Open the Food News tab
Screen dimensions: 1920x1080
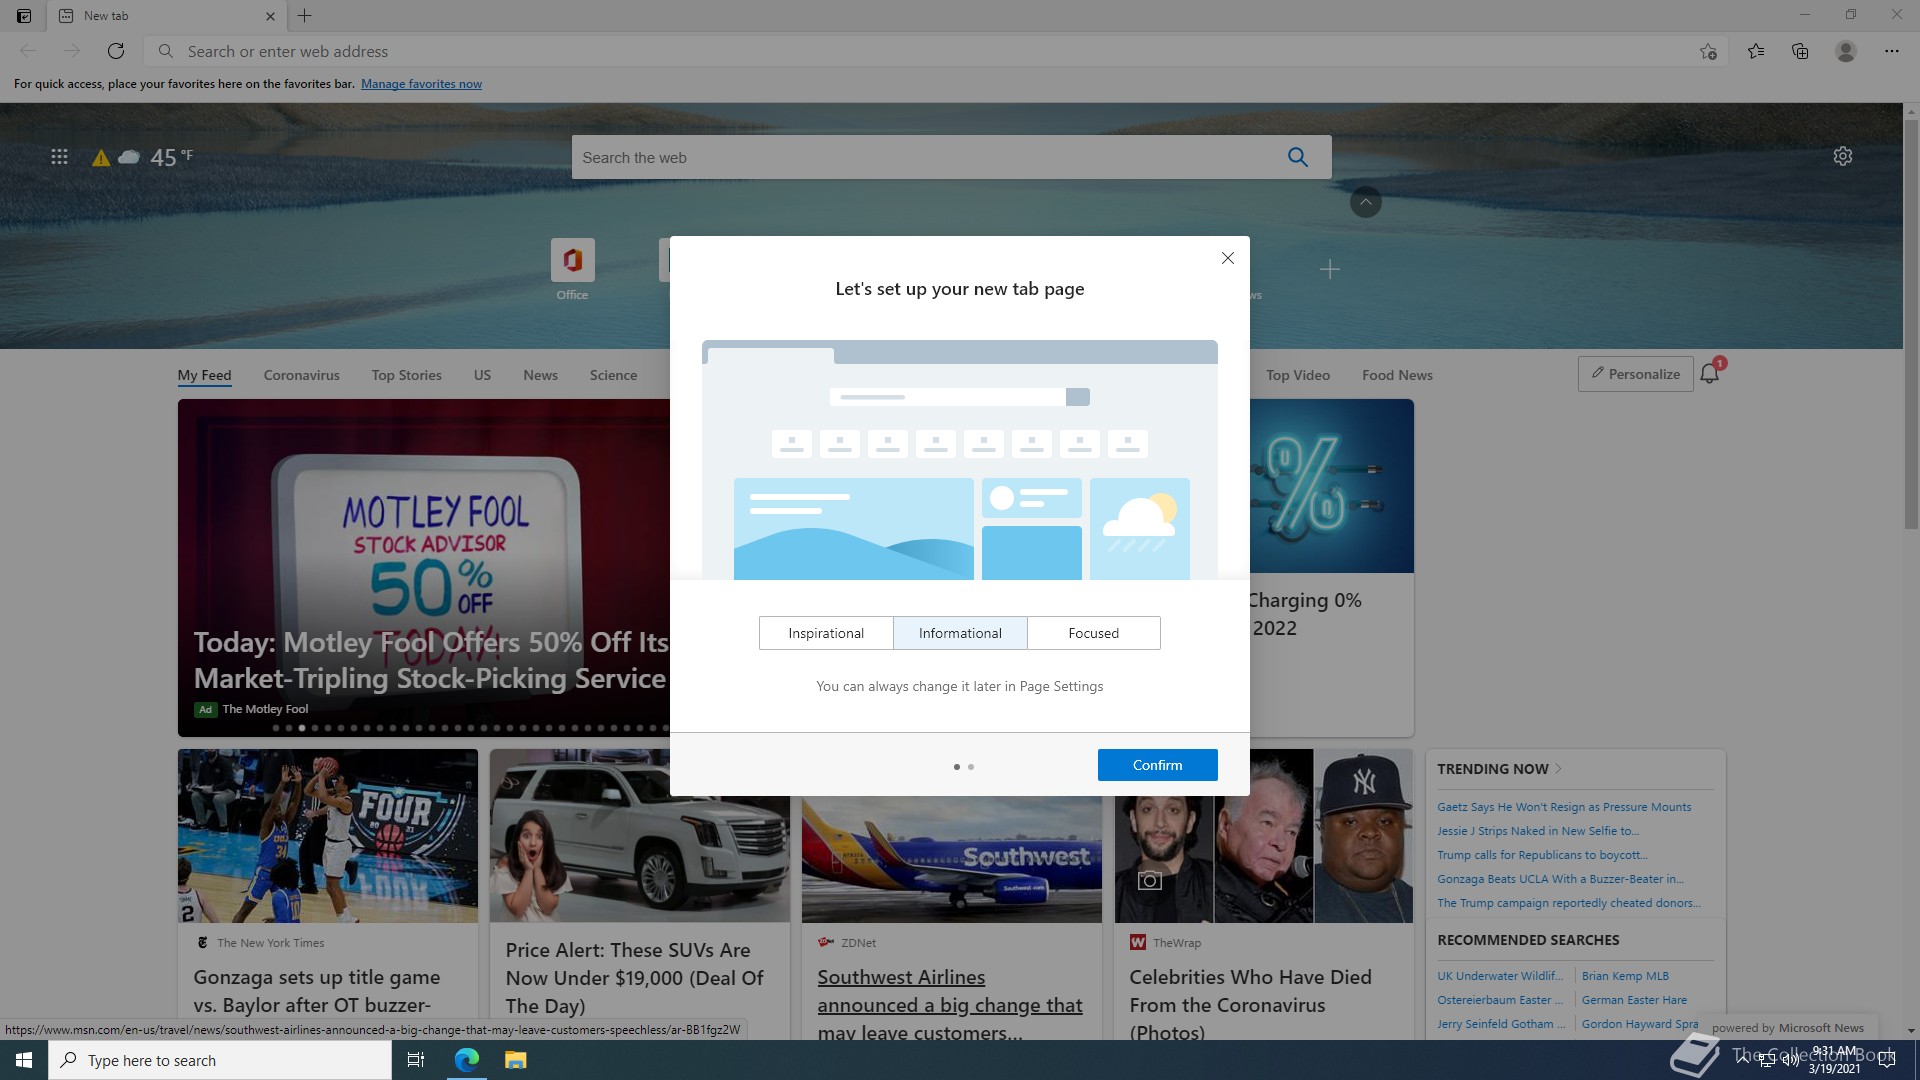pos(1398,375)
